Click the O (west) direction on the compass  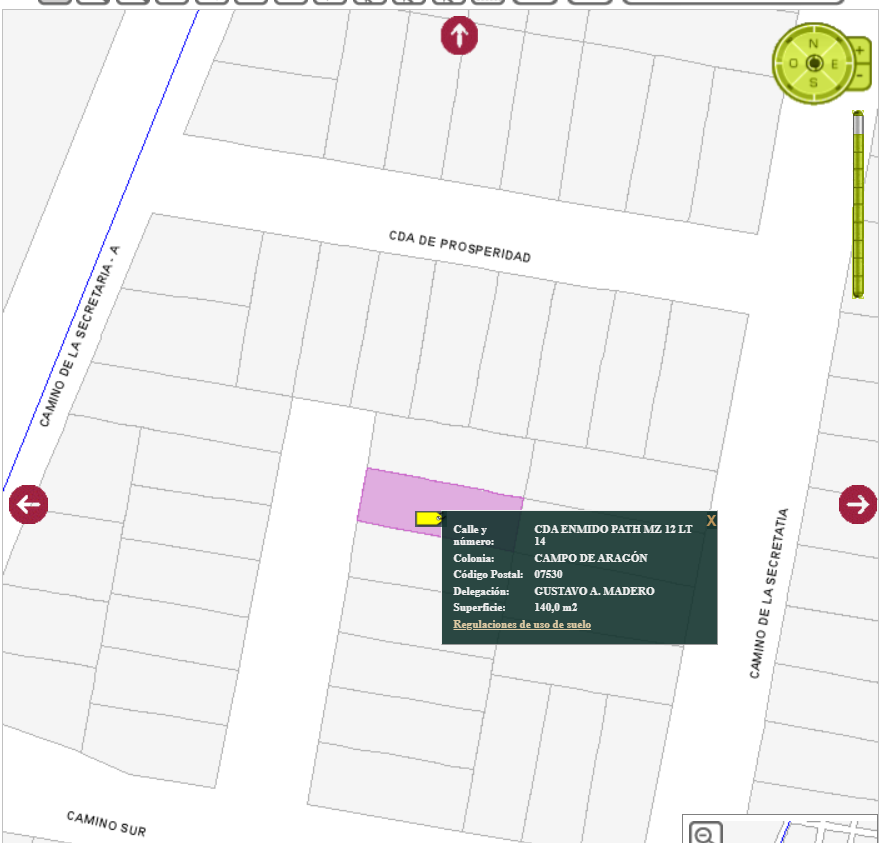pos(793,63)
